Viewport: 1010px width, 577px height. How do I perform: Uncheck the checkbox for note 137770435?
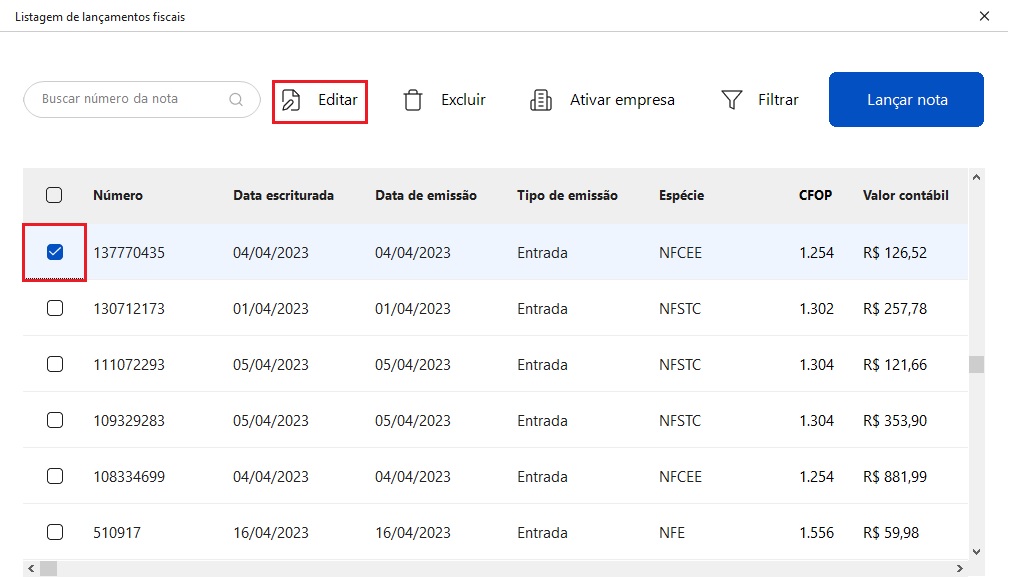pyautogui.click(x=55, y=252)
